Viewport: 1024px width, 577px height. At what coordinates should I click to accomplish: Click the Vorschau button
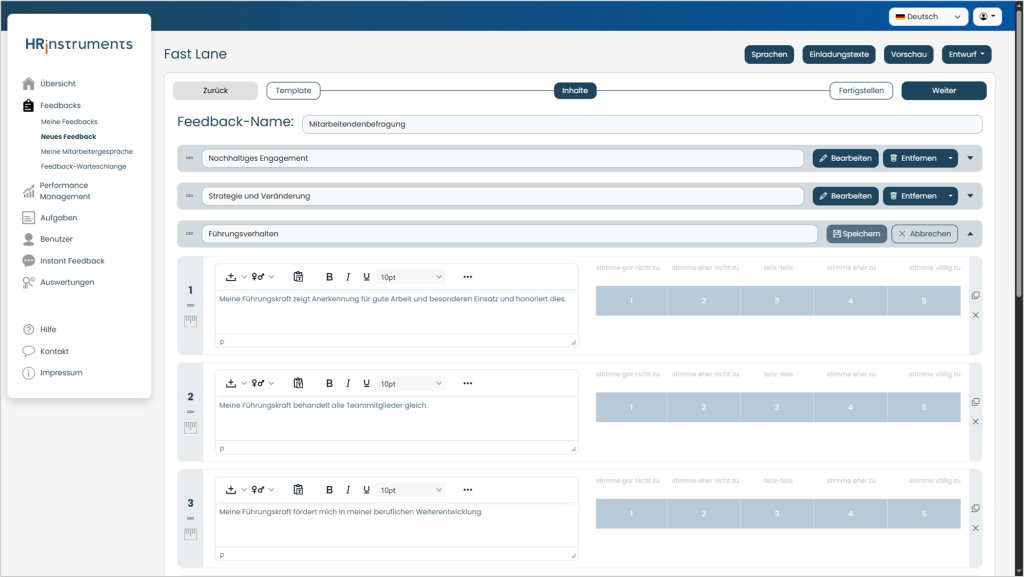[x=908, y=54]
